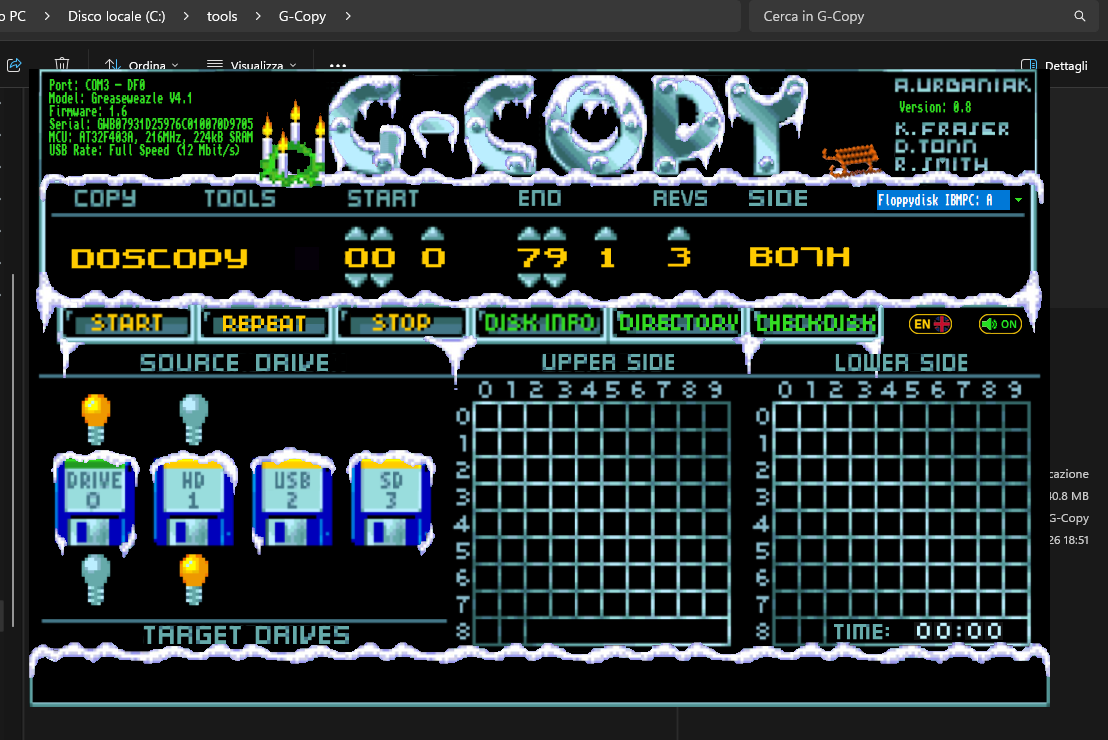Click the Cerca in G-Copy search field

(910, 16)
